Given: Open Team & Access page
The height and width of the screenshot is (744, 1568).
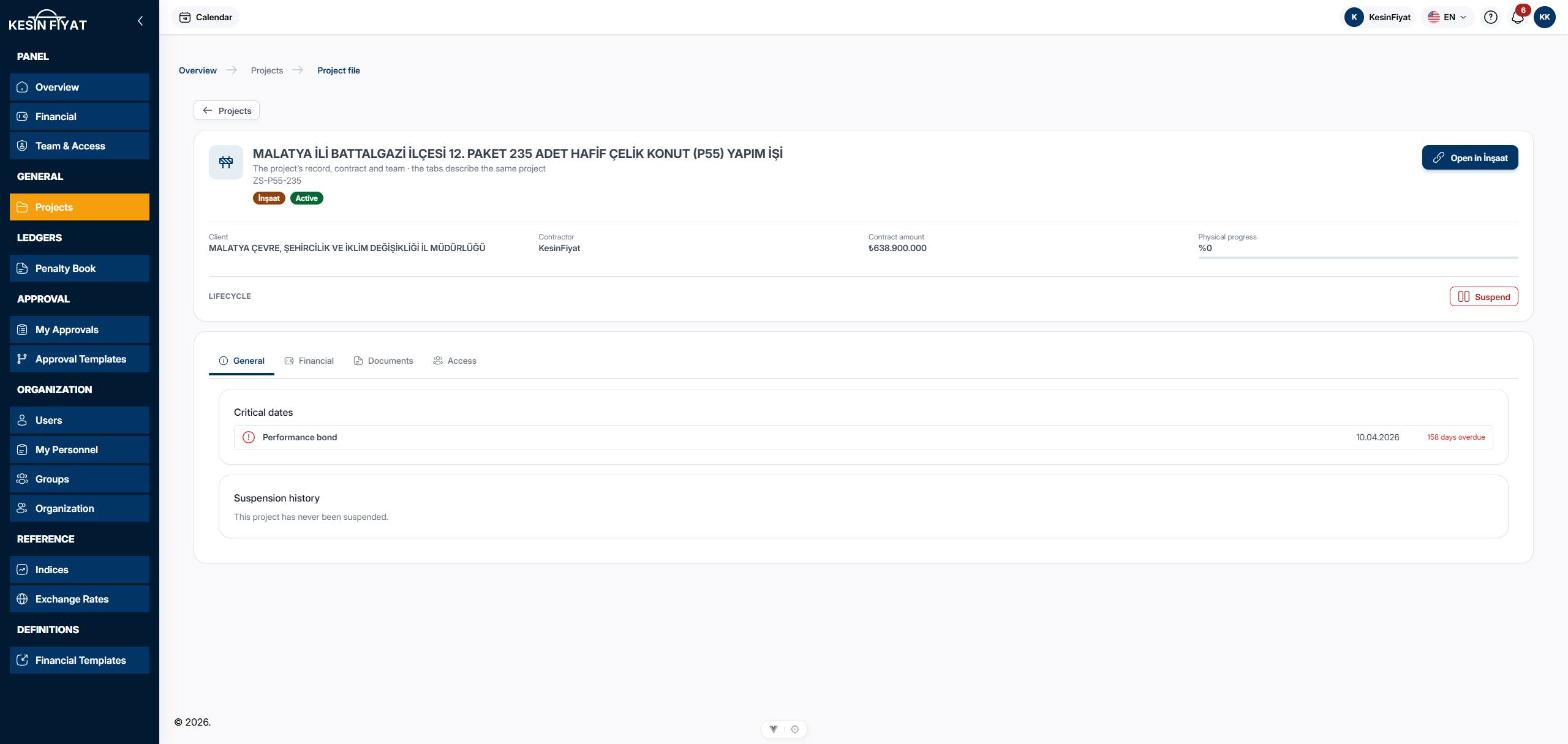Looking at the screenshot, I should [79, 146].
